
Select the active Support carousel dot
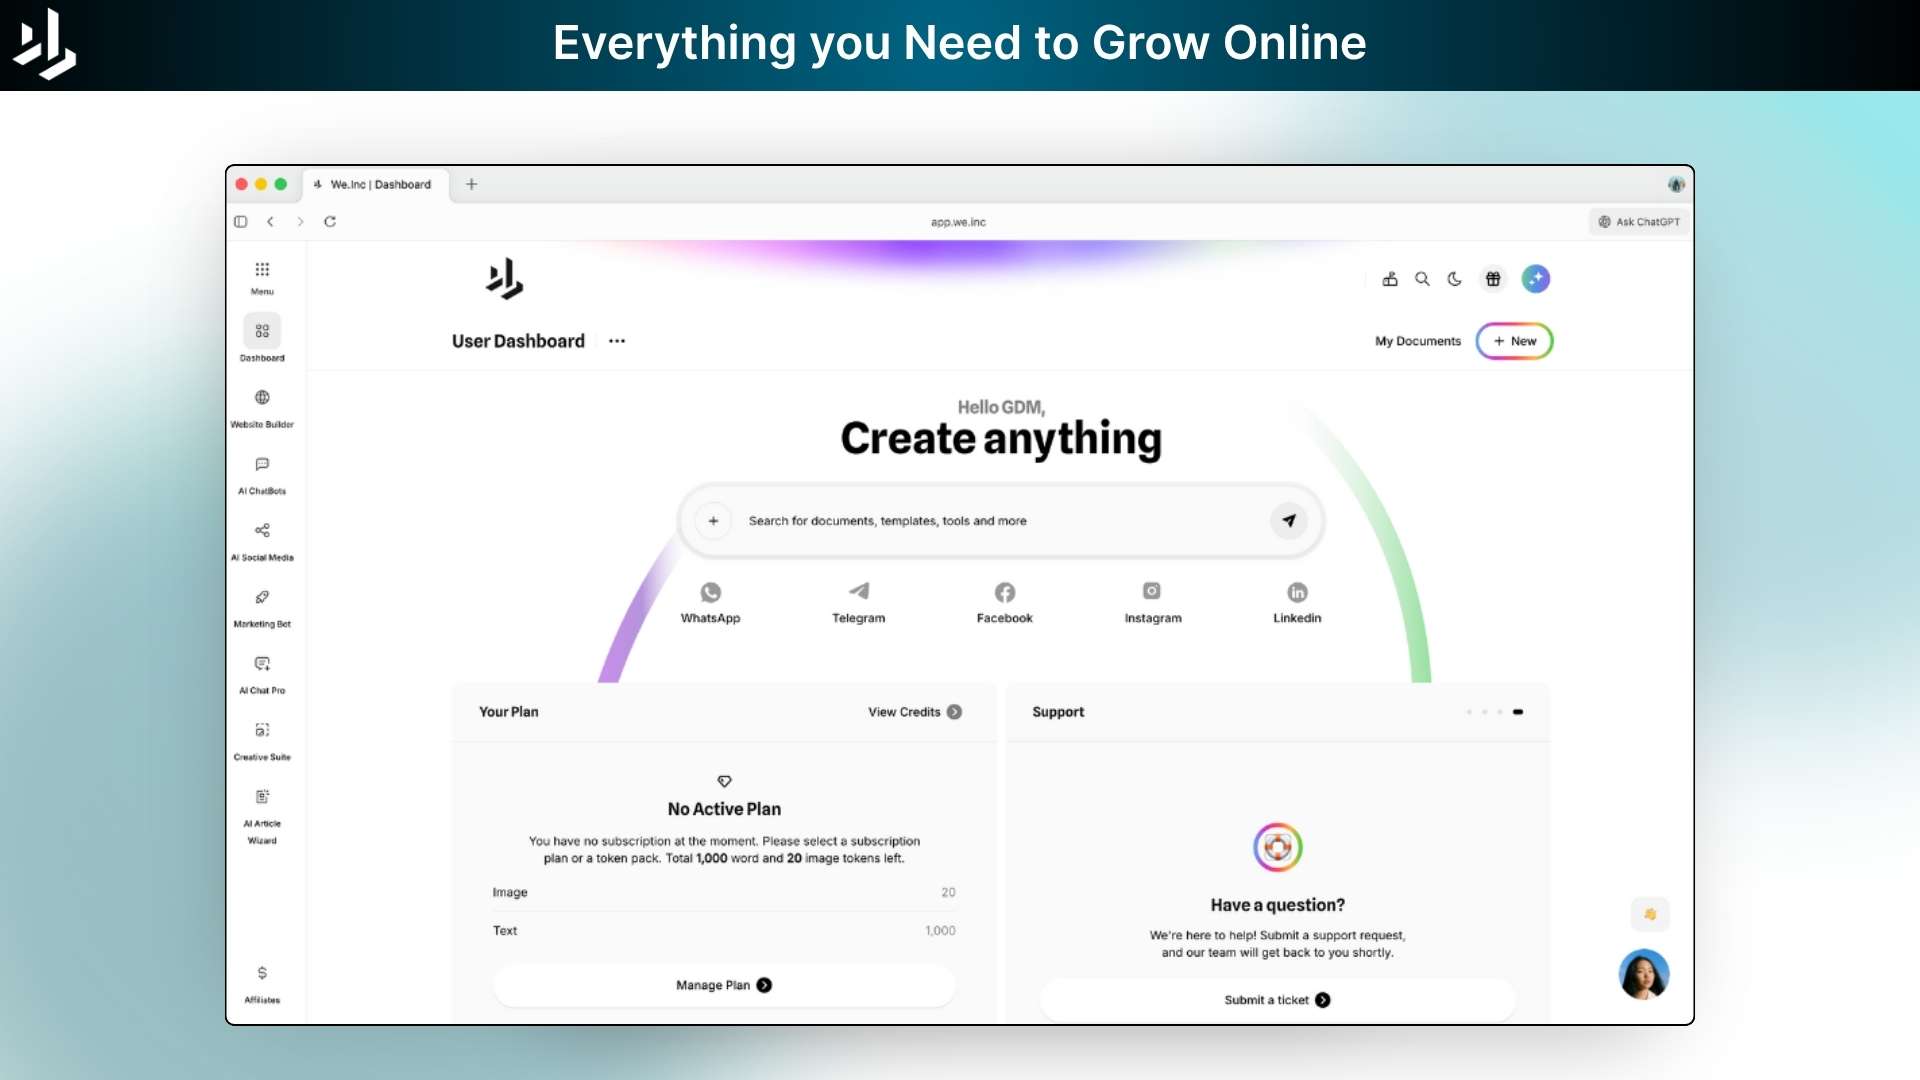(x=1518, y=712)
